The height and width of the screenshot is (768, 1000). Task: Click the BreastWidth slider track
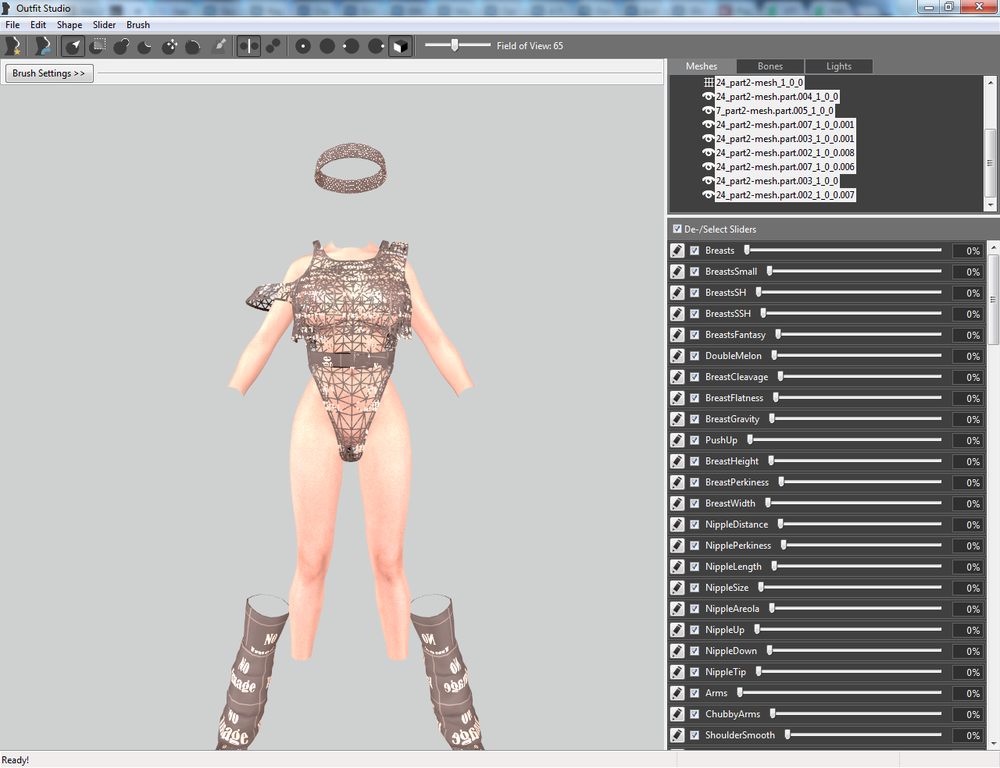(x=854, y=503)
